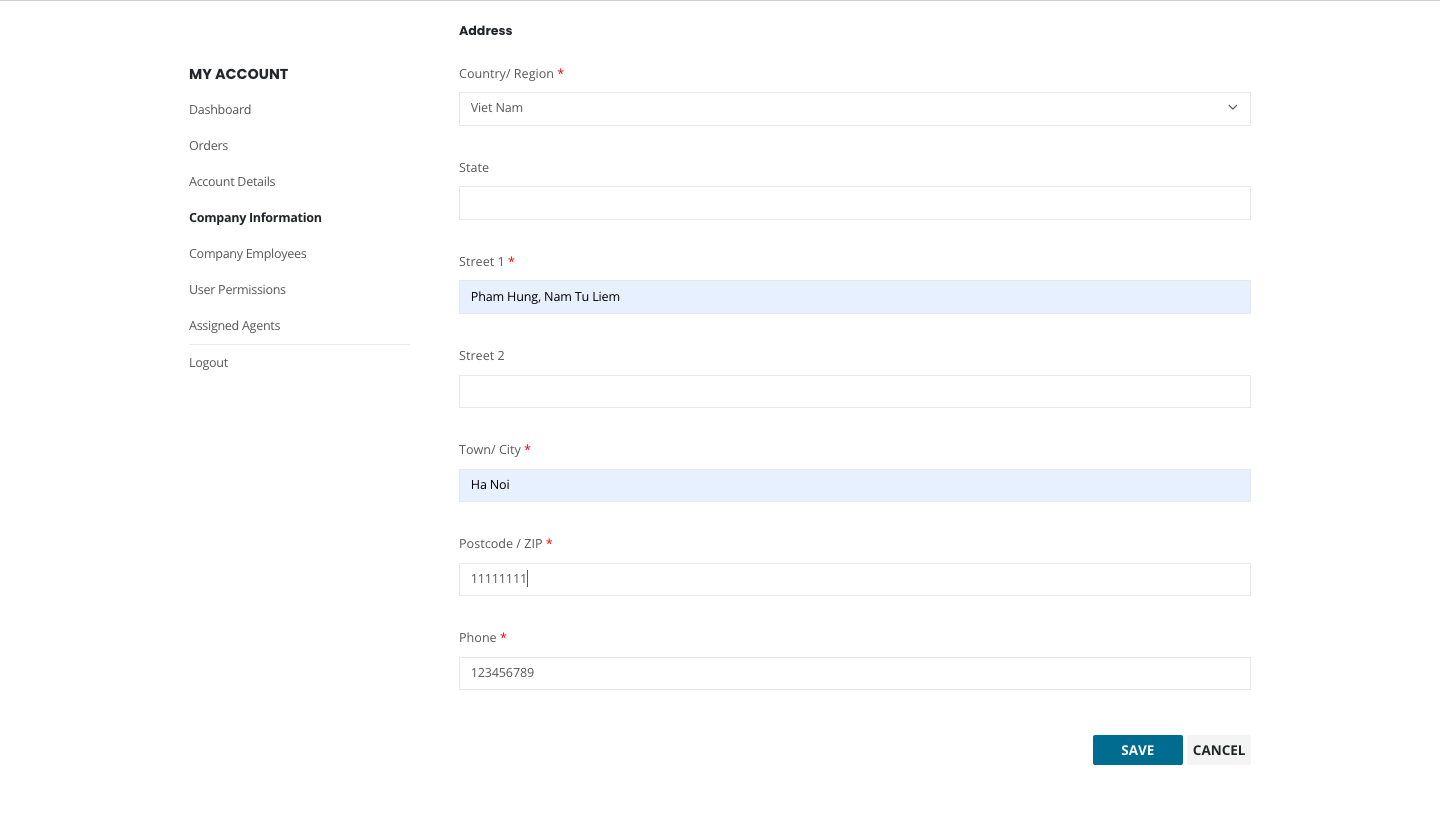Open Assigned Agents link
This screenshot has height=822, width=1440.
tap(234, 326)
